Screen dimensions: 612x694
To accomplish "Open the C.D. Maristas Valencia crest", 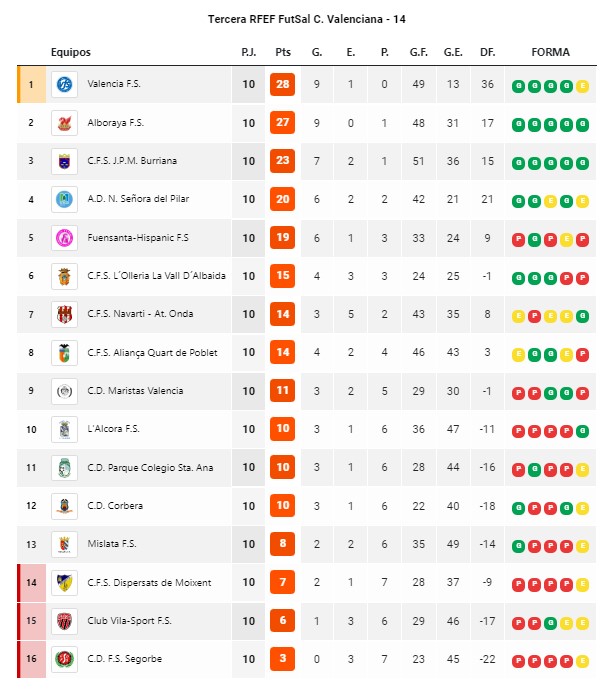I will point(64,391).
